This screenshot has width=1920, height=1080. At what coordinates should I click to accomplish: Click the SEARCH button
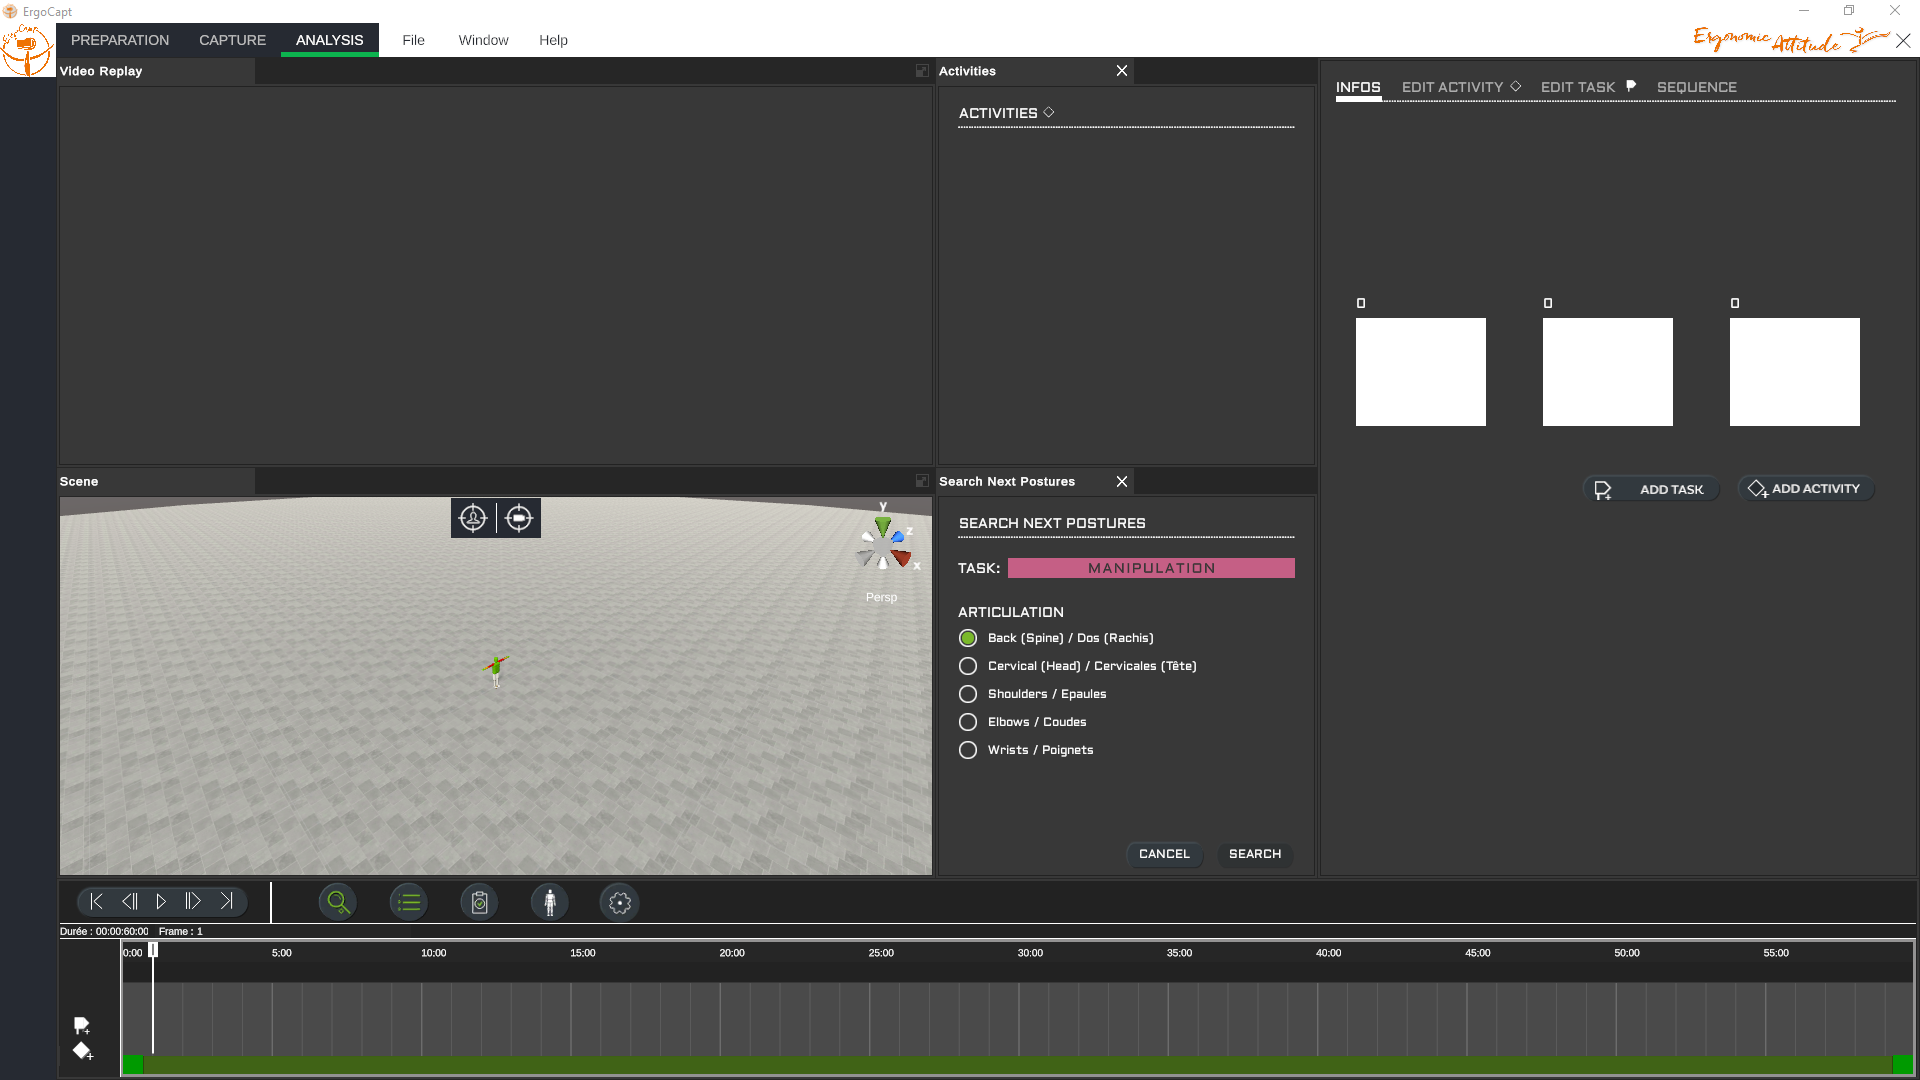pyautogui.click(x=1255, y=854)
